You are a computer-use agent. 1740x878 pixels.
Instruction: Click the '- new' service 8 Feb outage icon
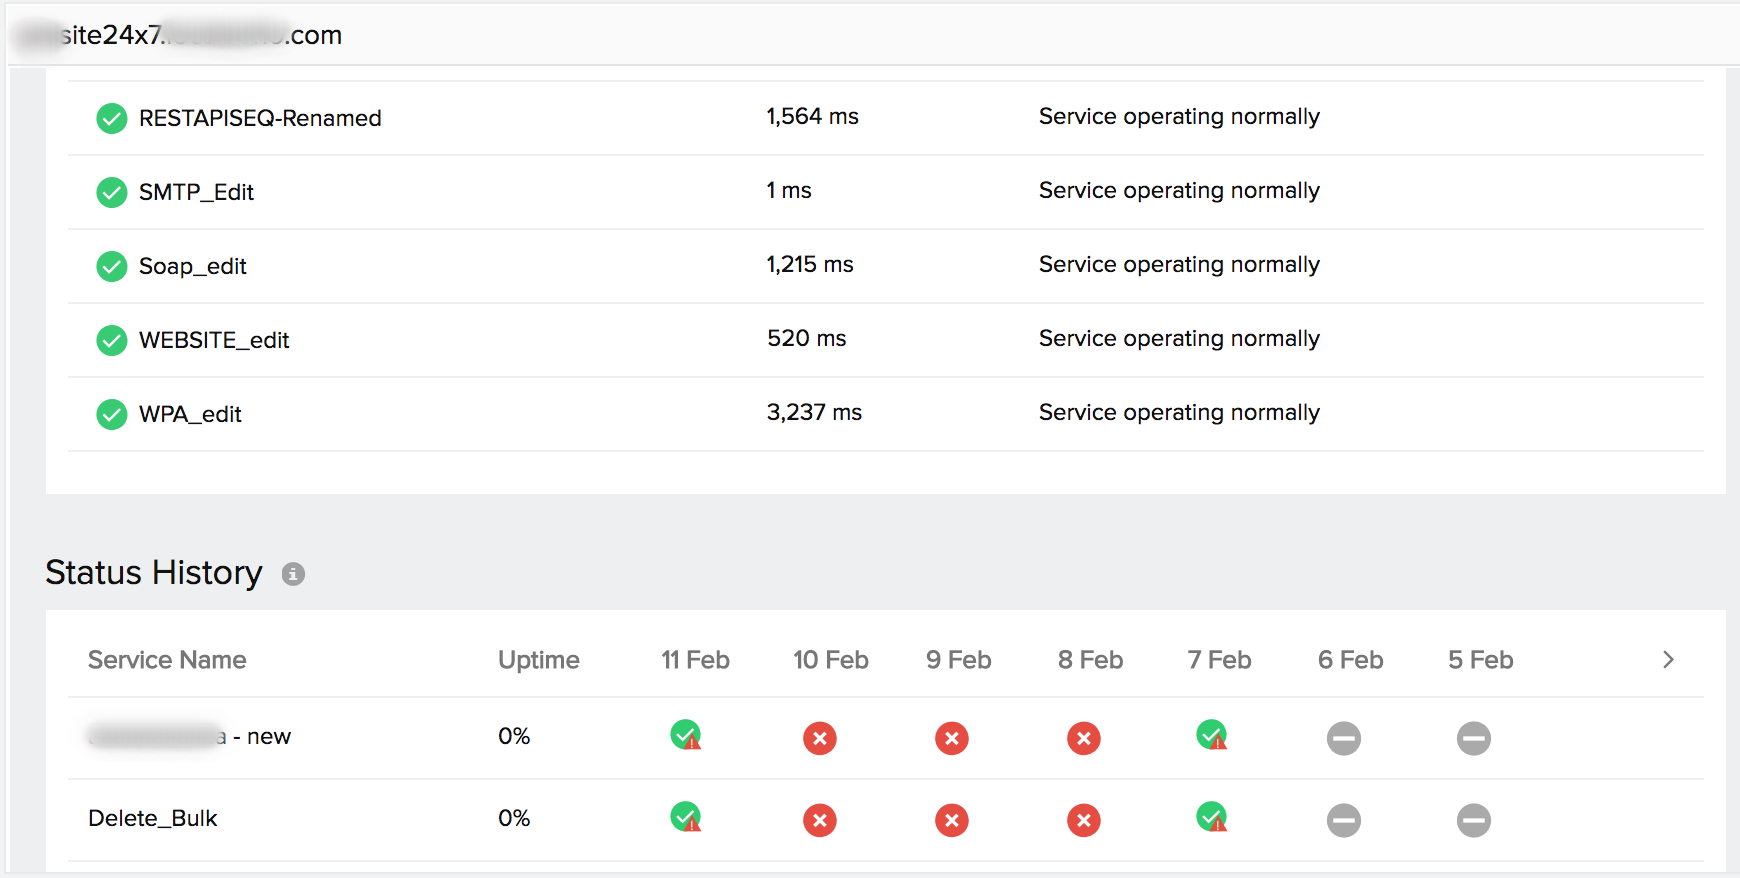pyautogui.click(x=1083, y=739)
